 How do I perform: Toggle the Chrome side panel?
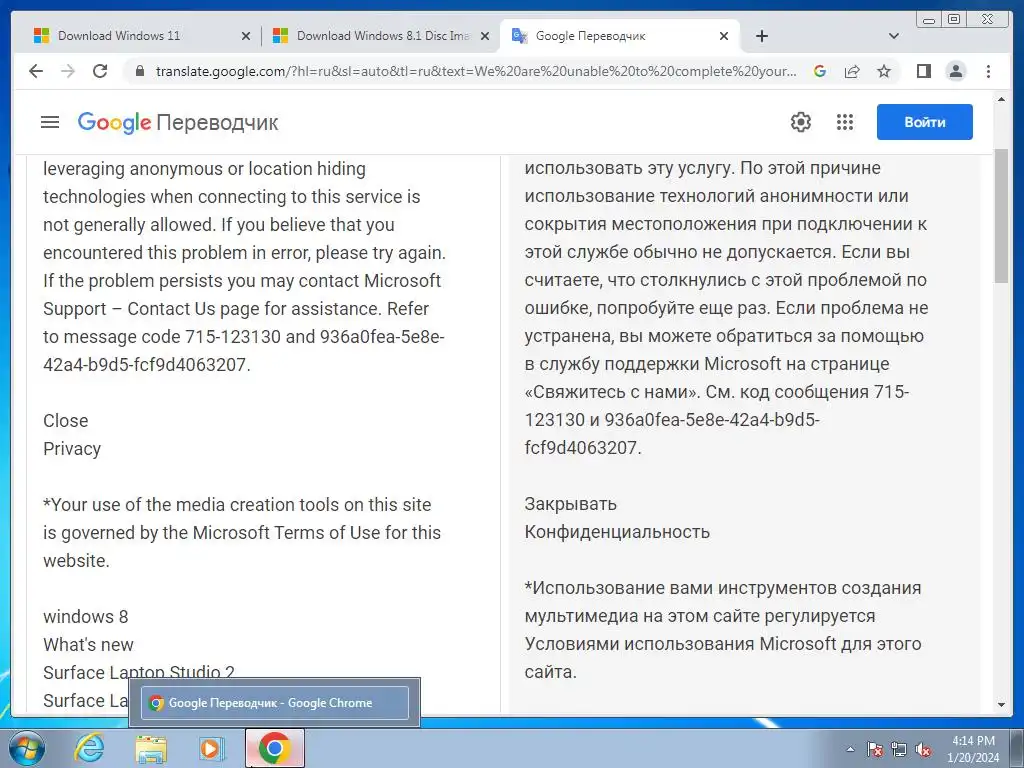click(x=923, y=71)
